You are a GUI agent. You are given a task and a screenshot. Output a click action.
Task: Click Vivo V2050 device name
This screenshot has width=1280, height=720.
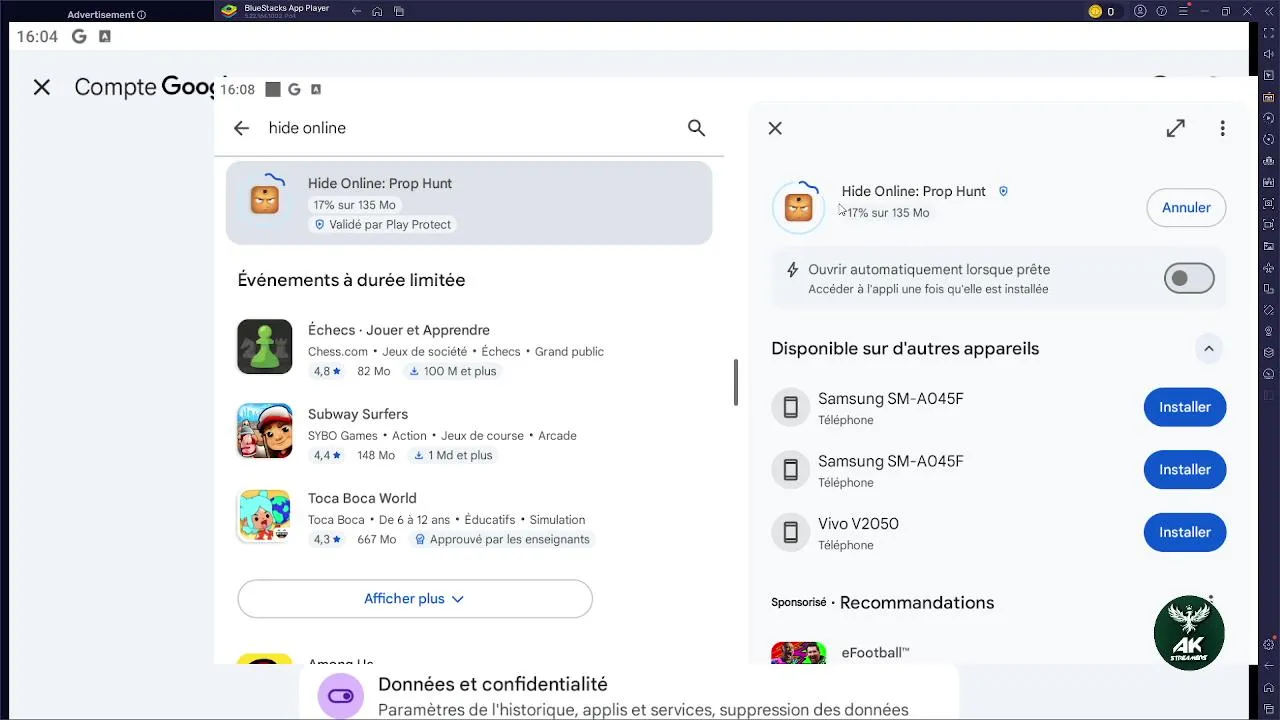[x=858, y=524]
